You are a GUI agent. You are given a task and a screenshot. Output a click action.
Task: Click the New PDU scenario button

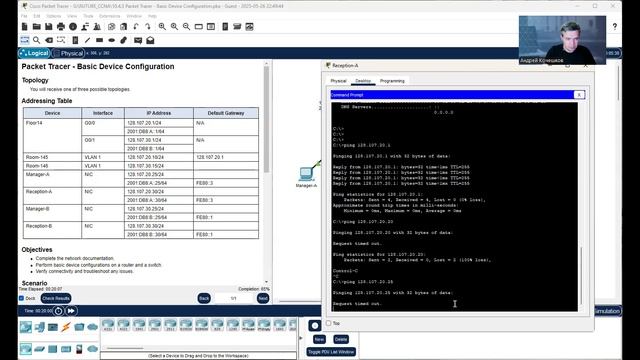[x=319, y=339]
